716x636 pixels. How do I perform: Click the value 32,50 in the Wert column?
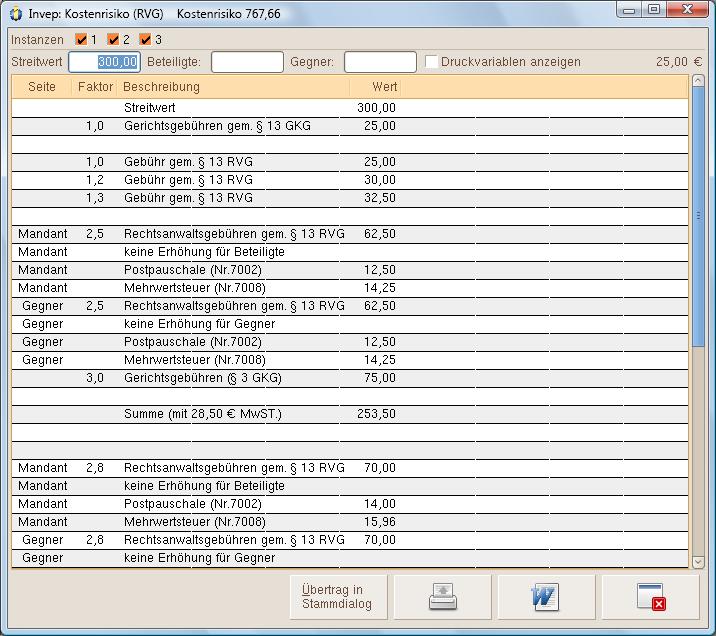(x=380, y=198)
